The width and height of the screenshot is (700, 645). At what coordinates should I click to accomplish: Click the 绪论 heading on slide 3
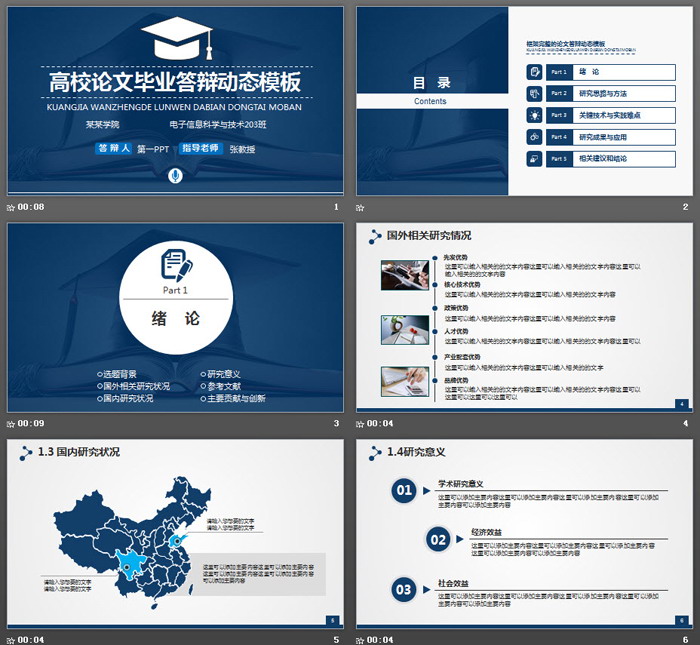coord(175,319)
